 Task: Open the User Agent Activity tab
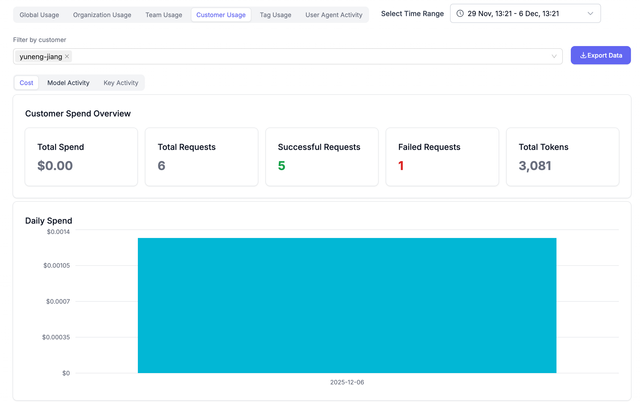coord(334,15)
